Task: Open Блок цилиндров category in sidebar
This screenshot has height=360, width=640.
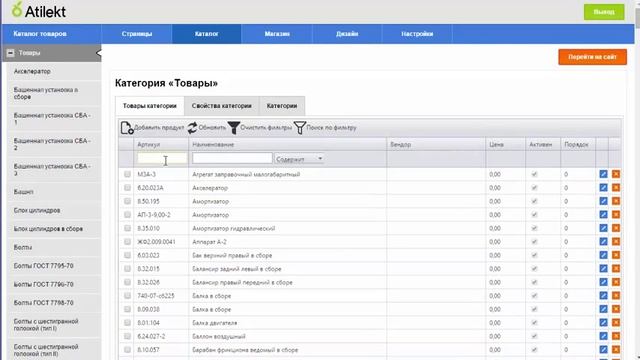Action: coord(54,210)
